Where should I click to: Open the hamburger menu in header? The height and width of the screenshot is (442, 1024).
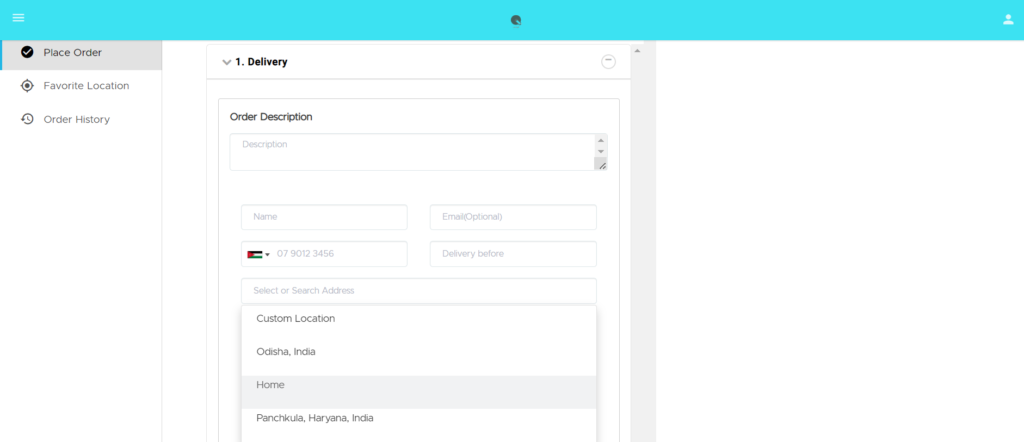(18, 18)
